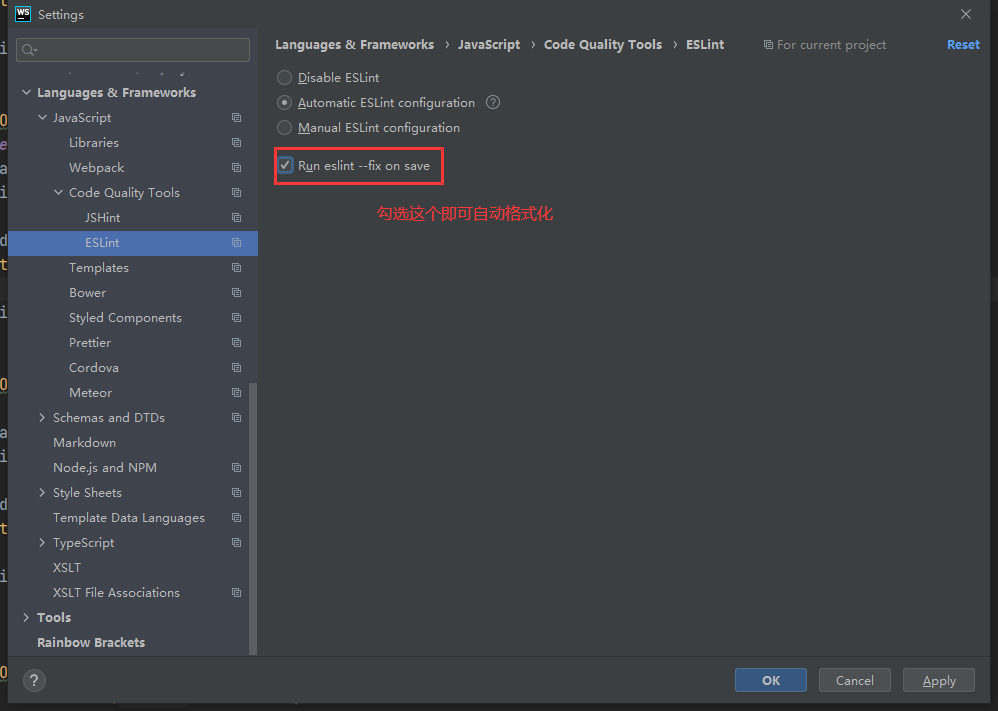Click the project-level icon beside Cordova
Viewport: 998px width, 711px height.
click(x=236, y=367)
